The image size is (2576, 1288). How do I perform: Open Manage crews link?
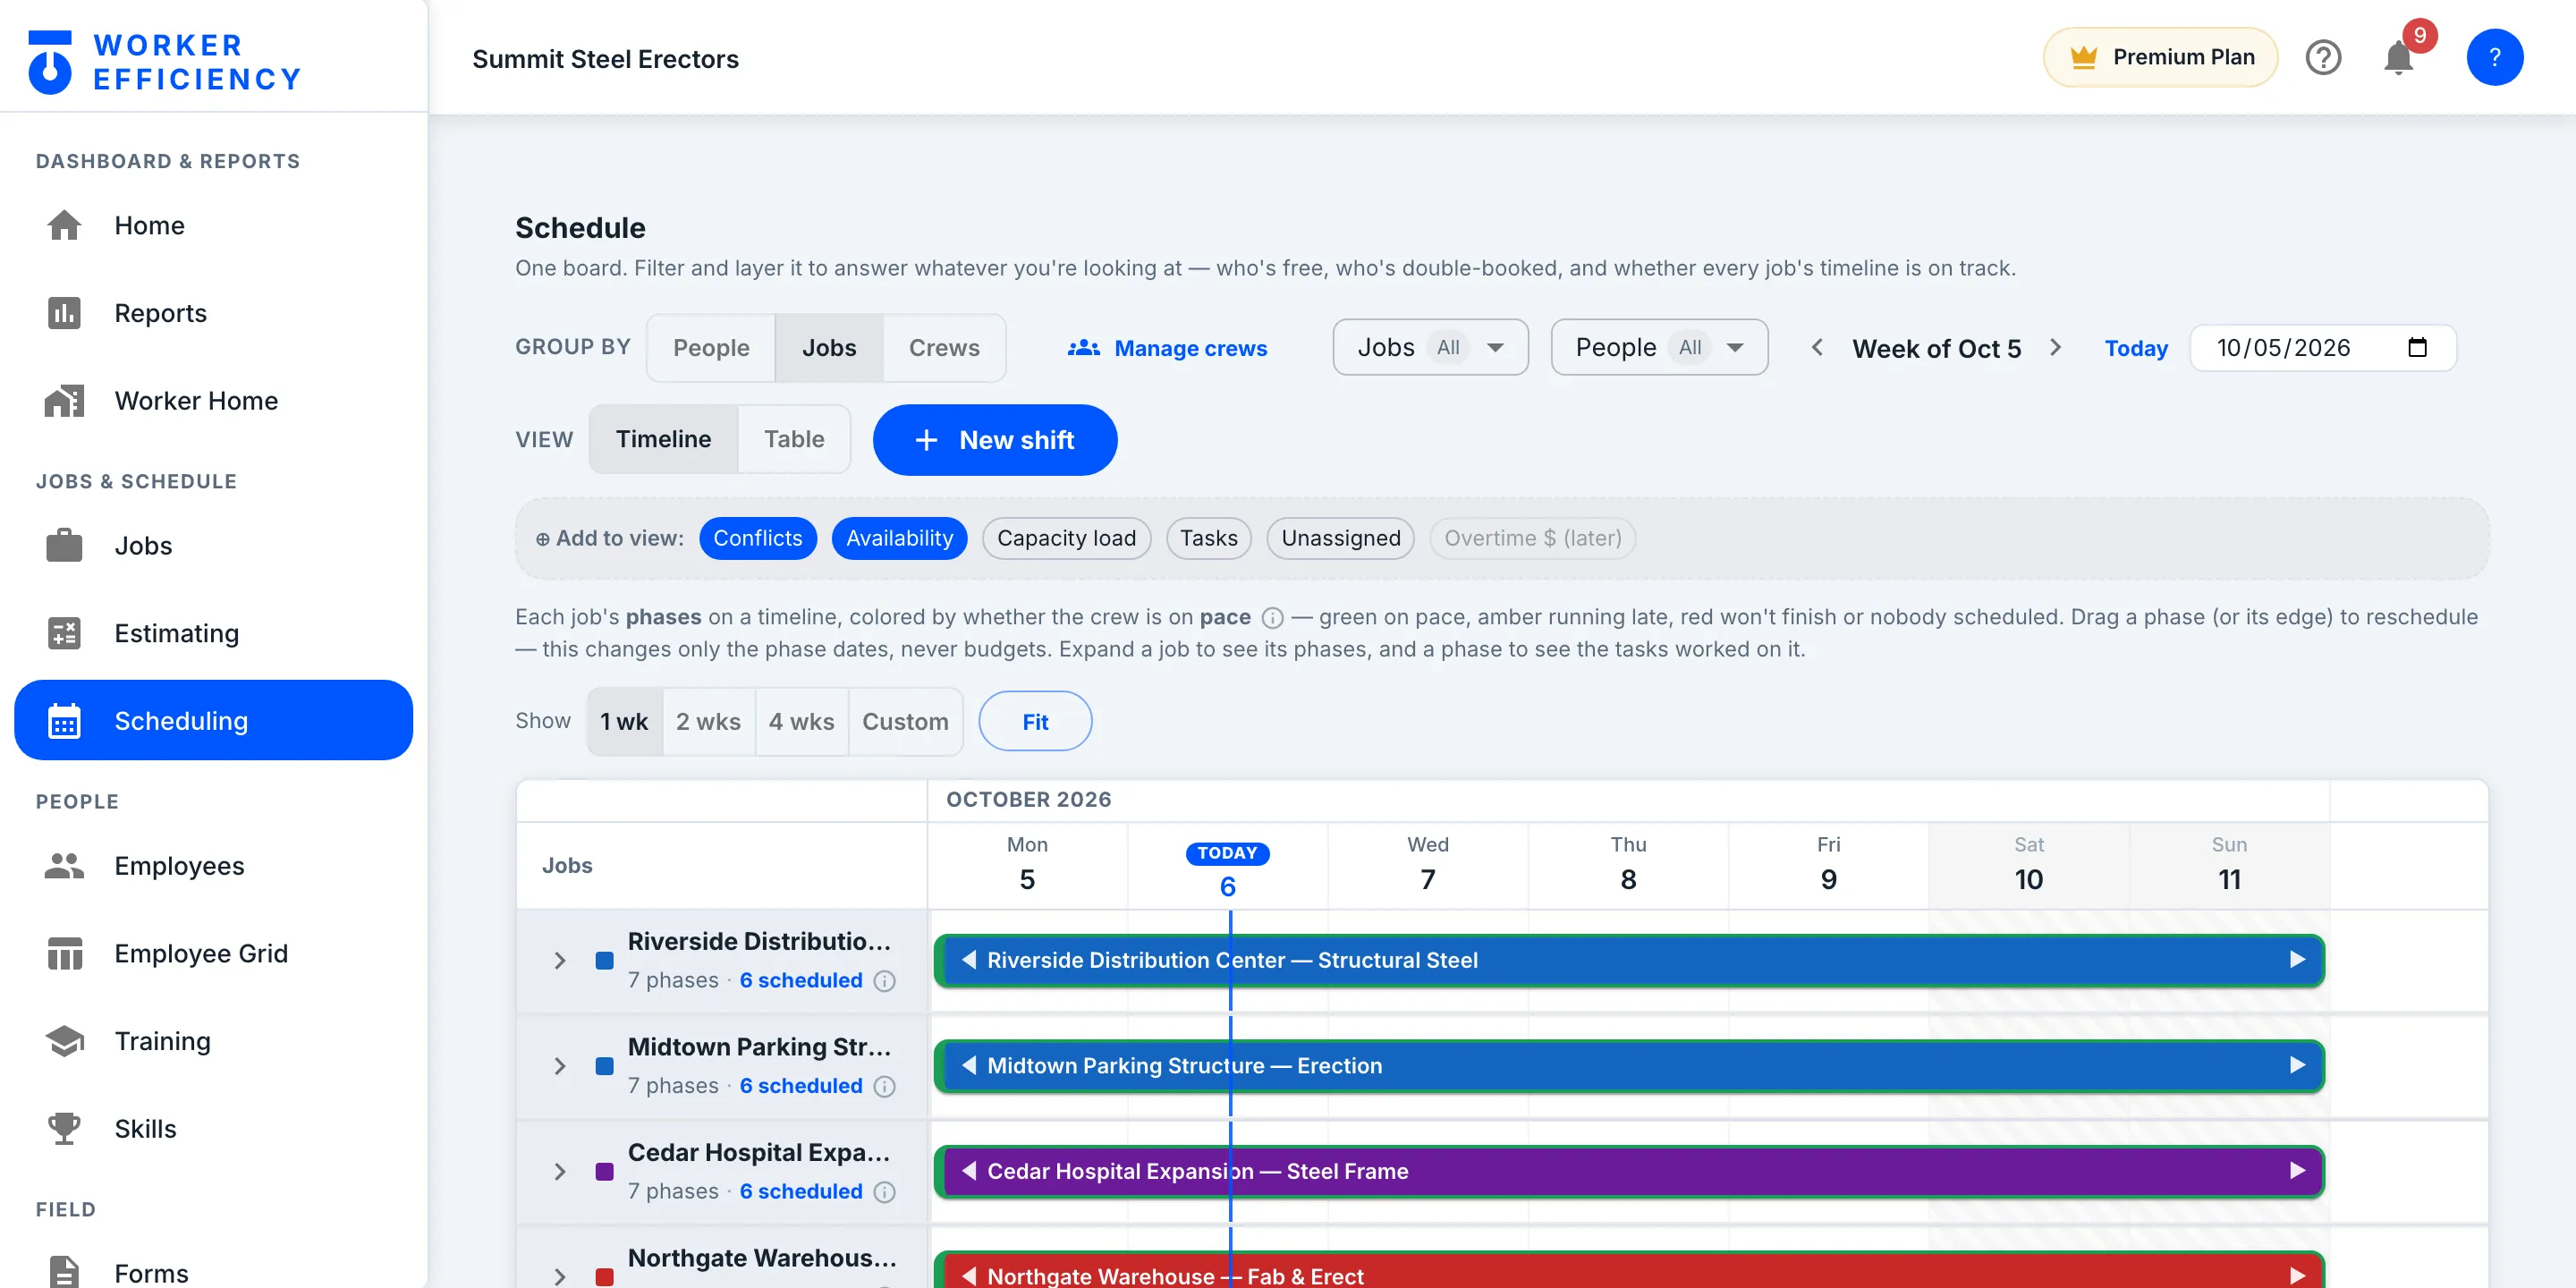1167,348
